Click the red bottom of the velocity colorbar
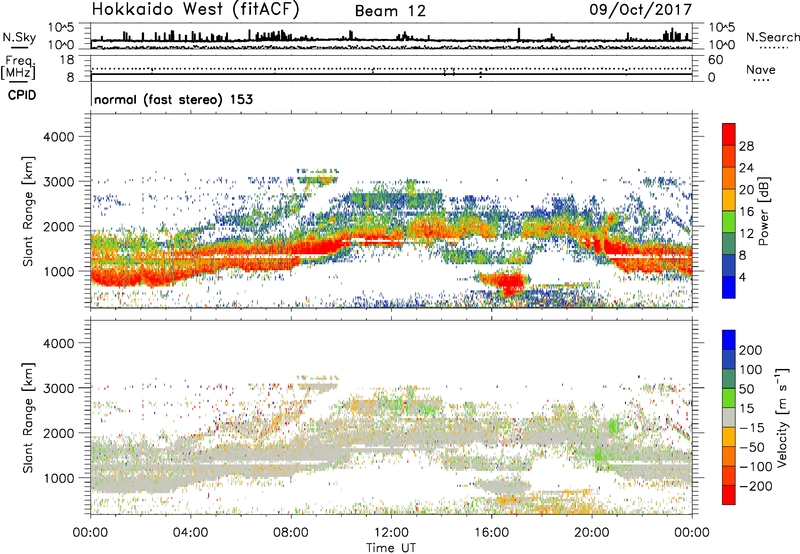This screenshot has height=554, width=800. coord(729,495)
